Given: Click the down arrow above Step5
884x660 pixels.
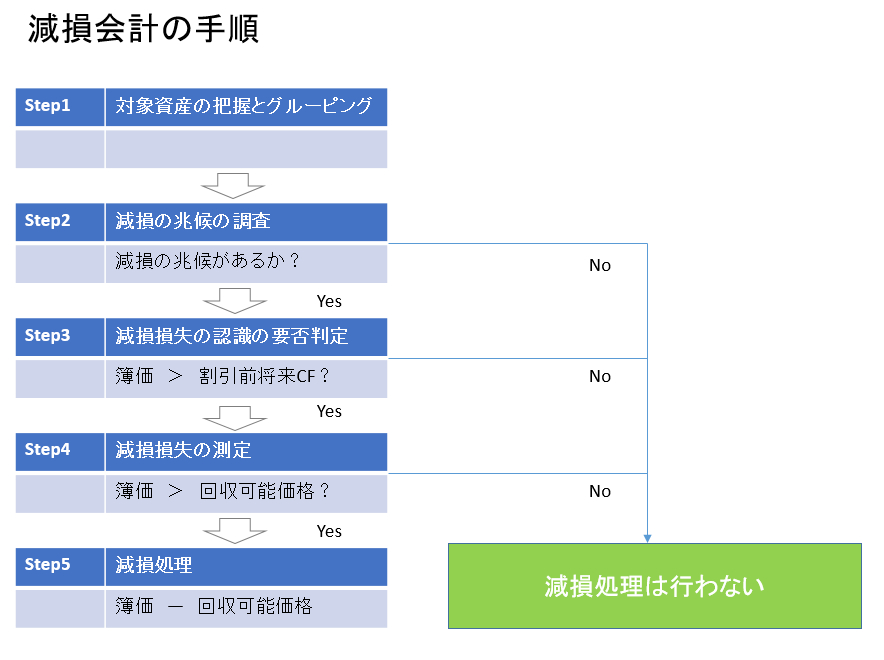Looking at the screenshot, I should [x=235, y=531].
